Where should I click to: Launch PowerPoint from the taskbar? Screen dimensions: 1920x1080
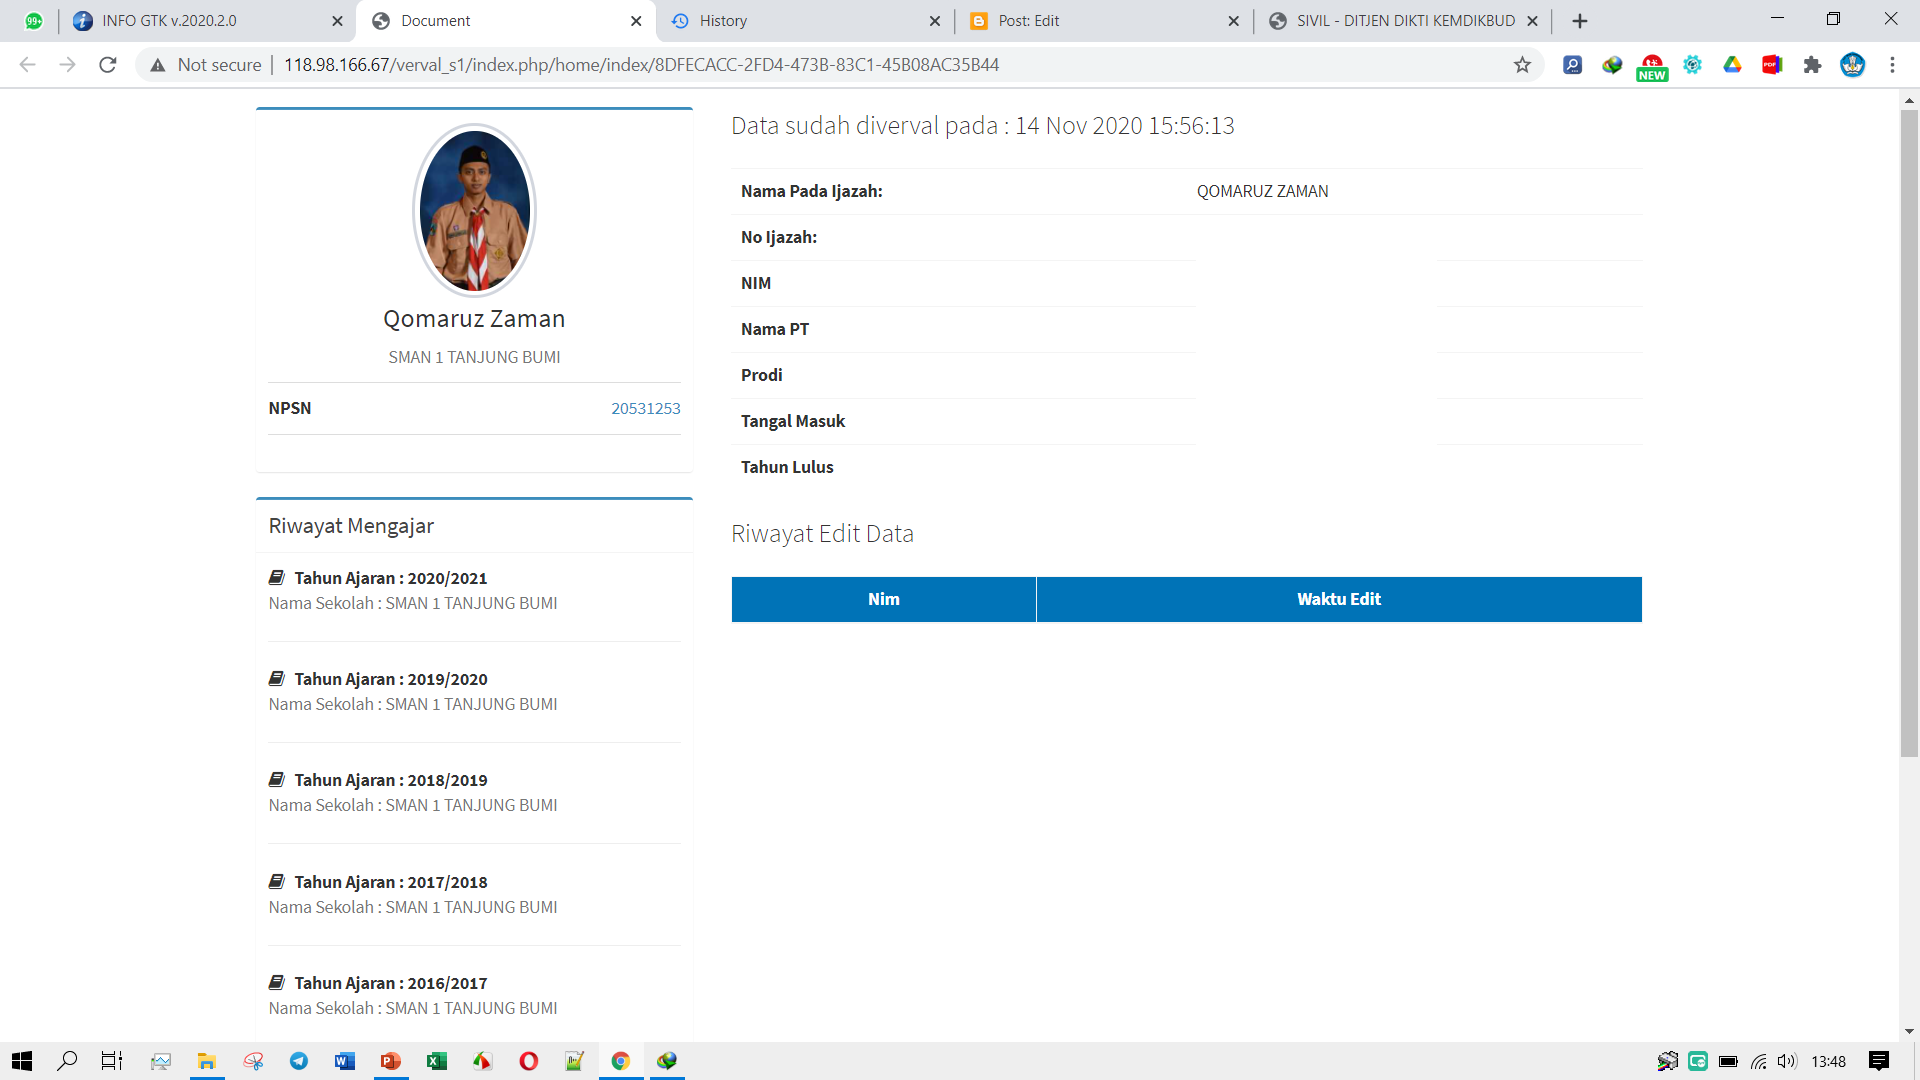(x=391, y=1061)
